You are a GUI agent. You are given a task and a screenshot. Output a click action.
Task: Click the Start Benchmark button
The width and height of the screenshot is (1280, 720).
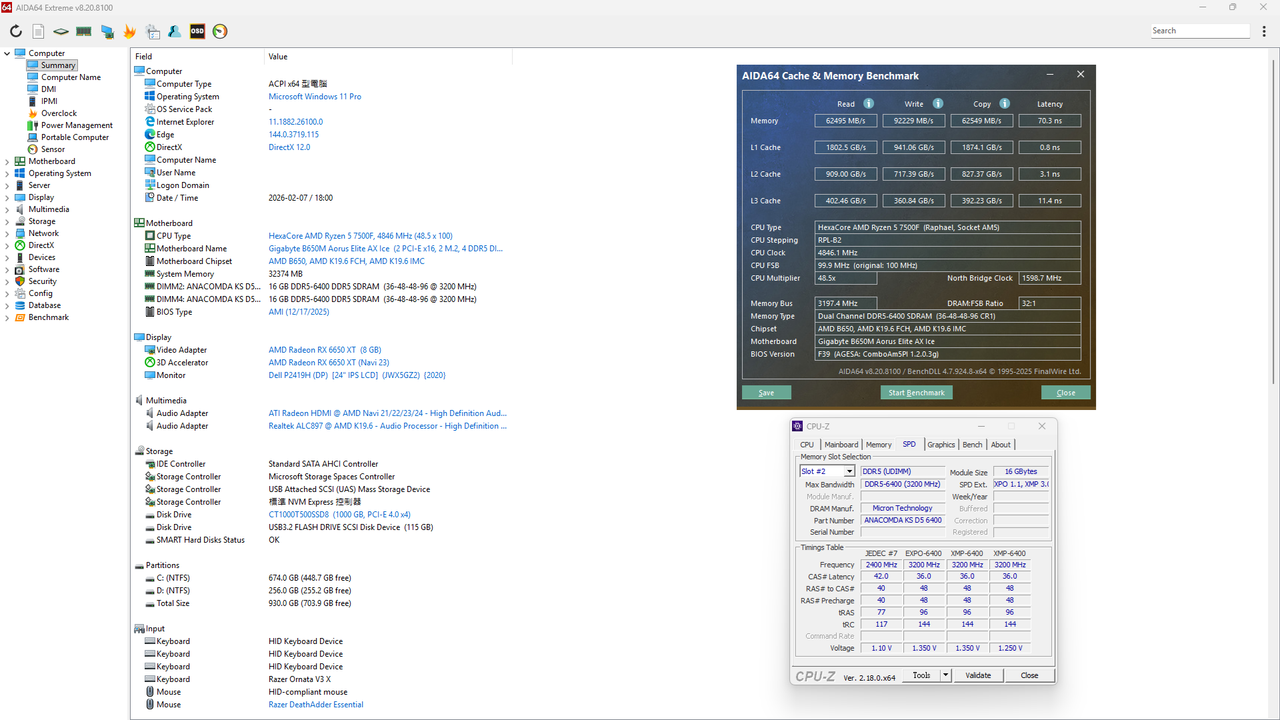coord(917,393)
